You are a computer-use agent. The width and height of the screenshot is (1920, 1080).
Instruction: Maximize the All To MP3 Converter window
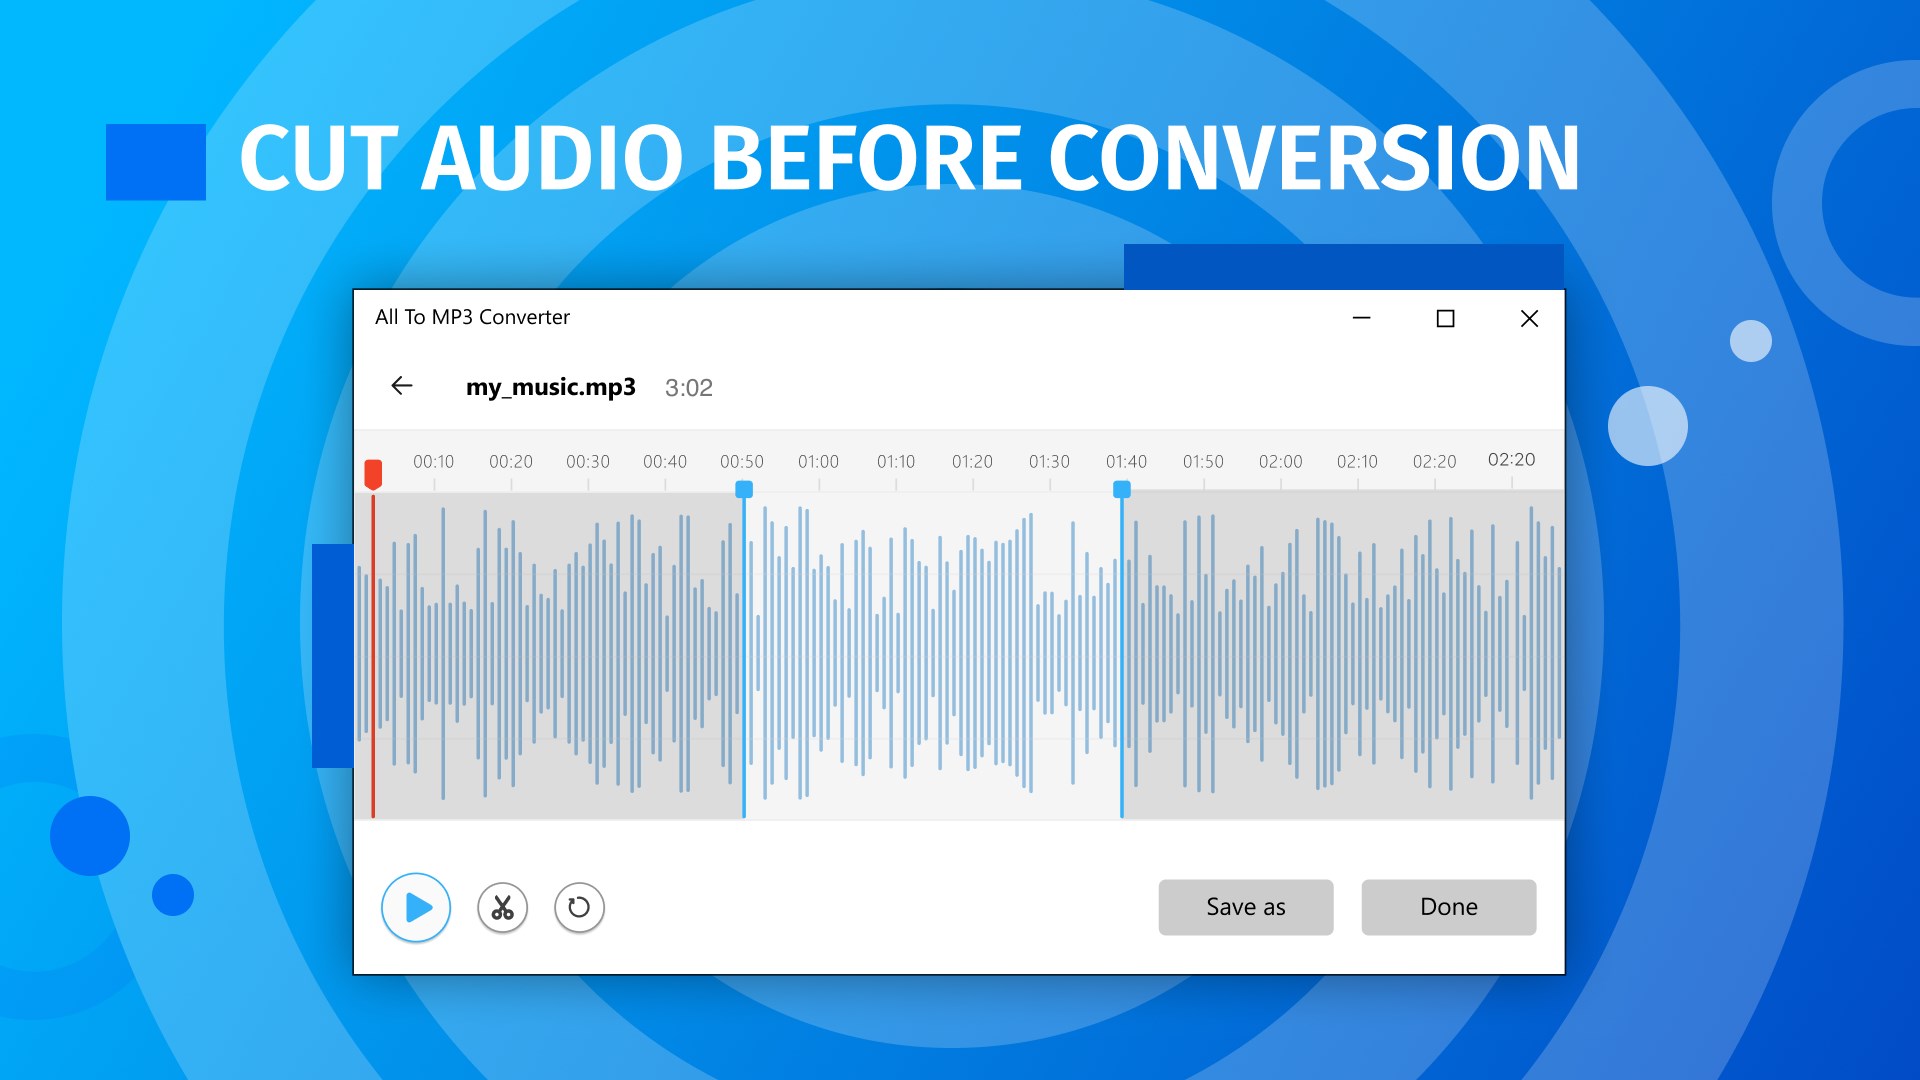[1445, 318]
